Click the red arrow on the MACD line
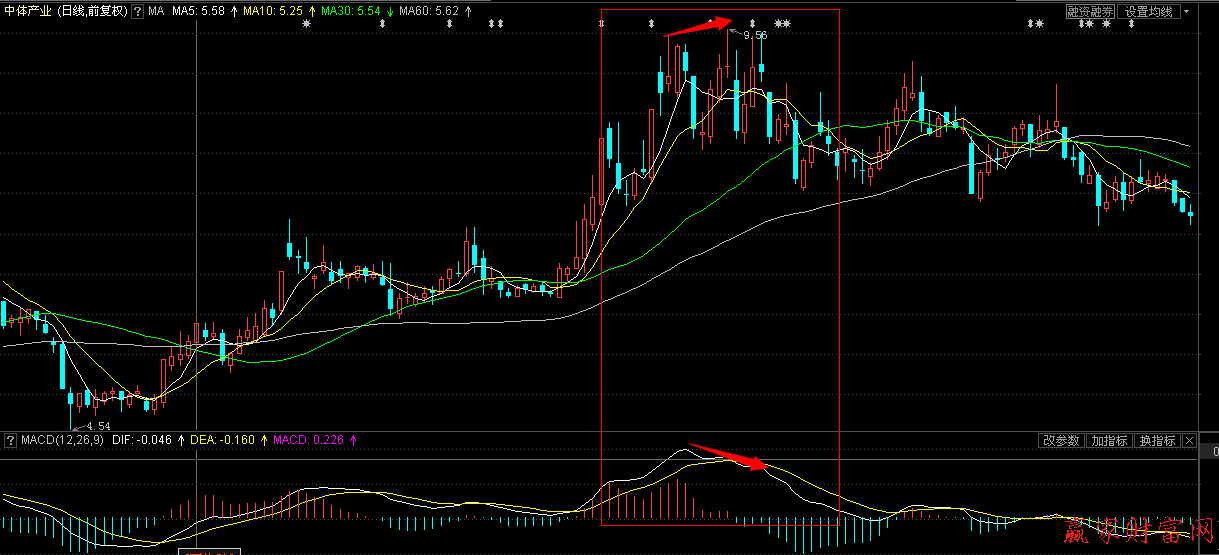Screen dimensions: 1219x555 pos(728,456)
